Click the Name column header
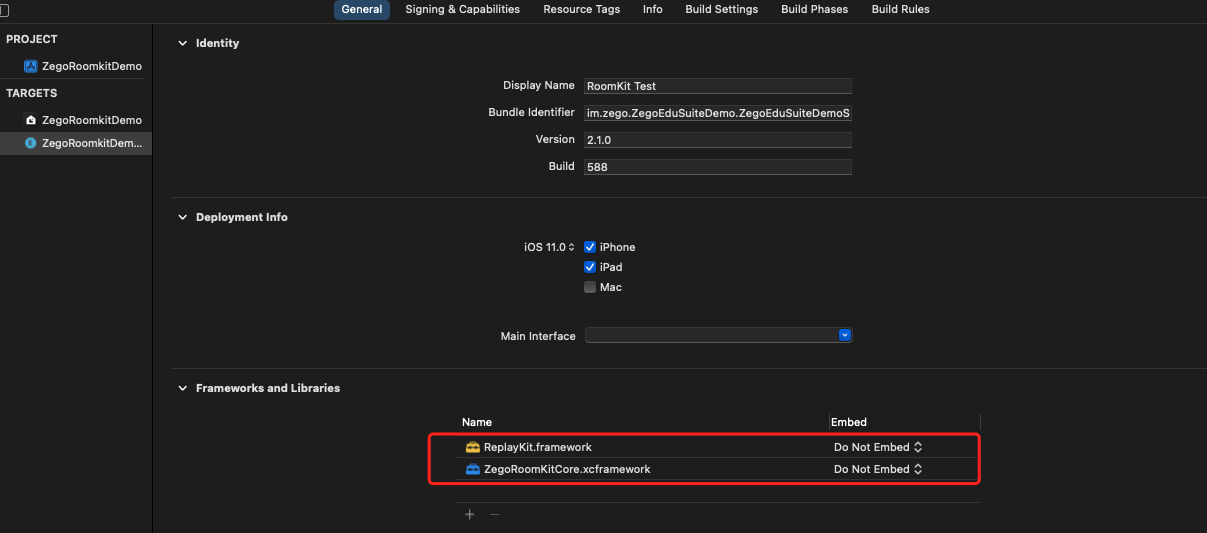 [477, 422]
